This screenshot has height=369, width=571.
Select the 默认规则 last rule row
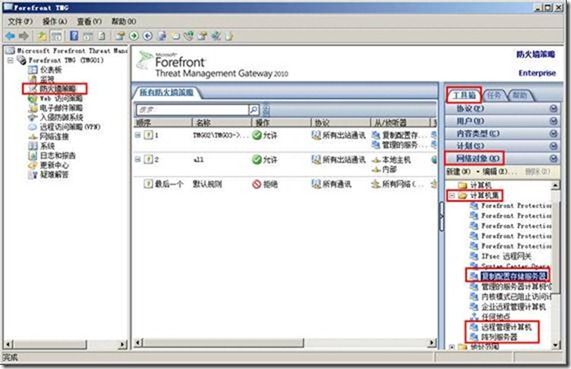pyautogui.click(x=284, y=184)
